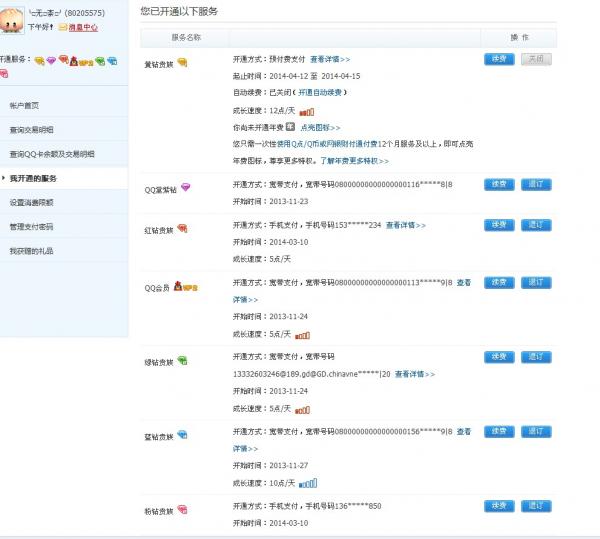
Task: Click 续费 button for 黄钻贵族
Action: click(499, 59)
